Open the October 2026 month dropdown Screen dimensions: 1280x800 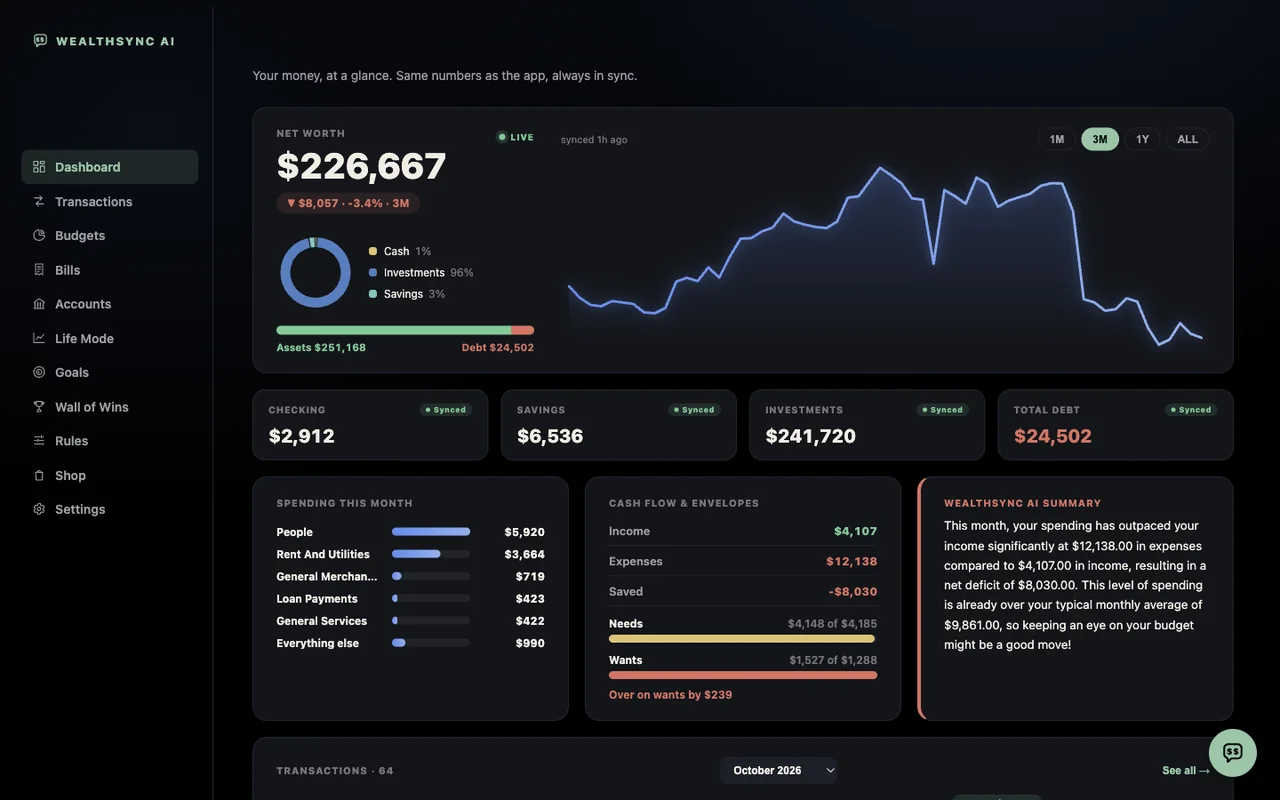coord(779,770)
